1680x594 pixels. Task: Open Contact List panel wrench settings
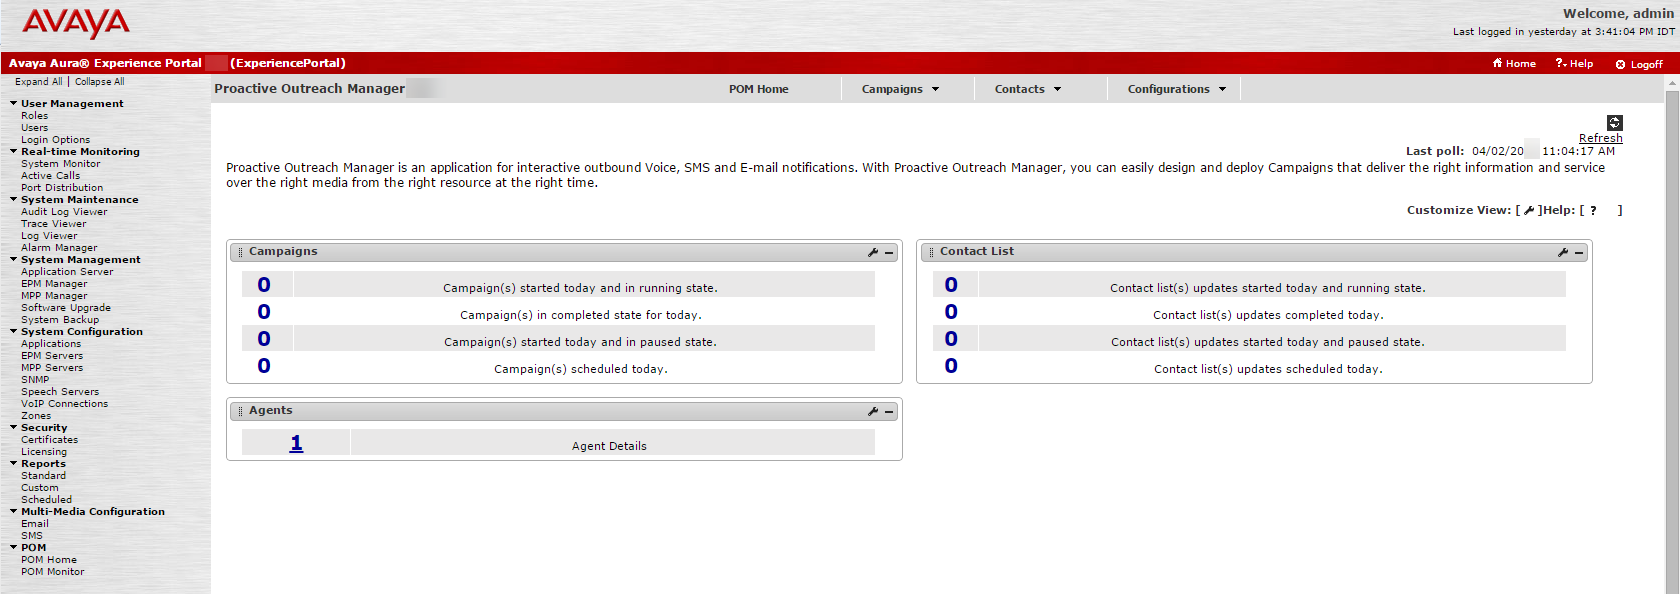pyautogui.click(x=1562, y=253)
